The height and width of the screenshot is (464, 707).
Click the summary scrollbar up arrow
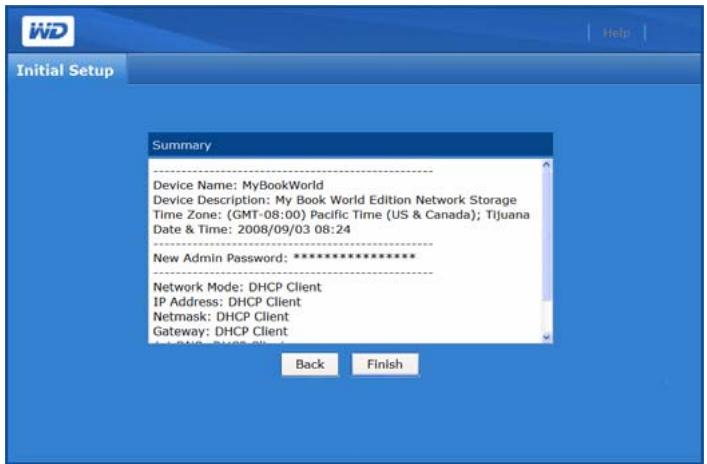click(546, 165)
